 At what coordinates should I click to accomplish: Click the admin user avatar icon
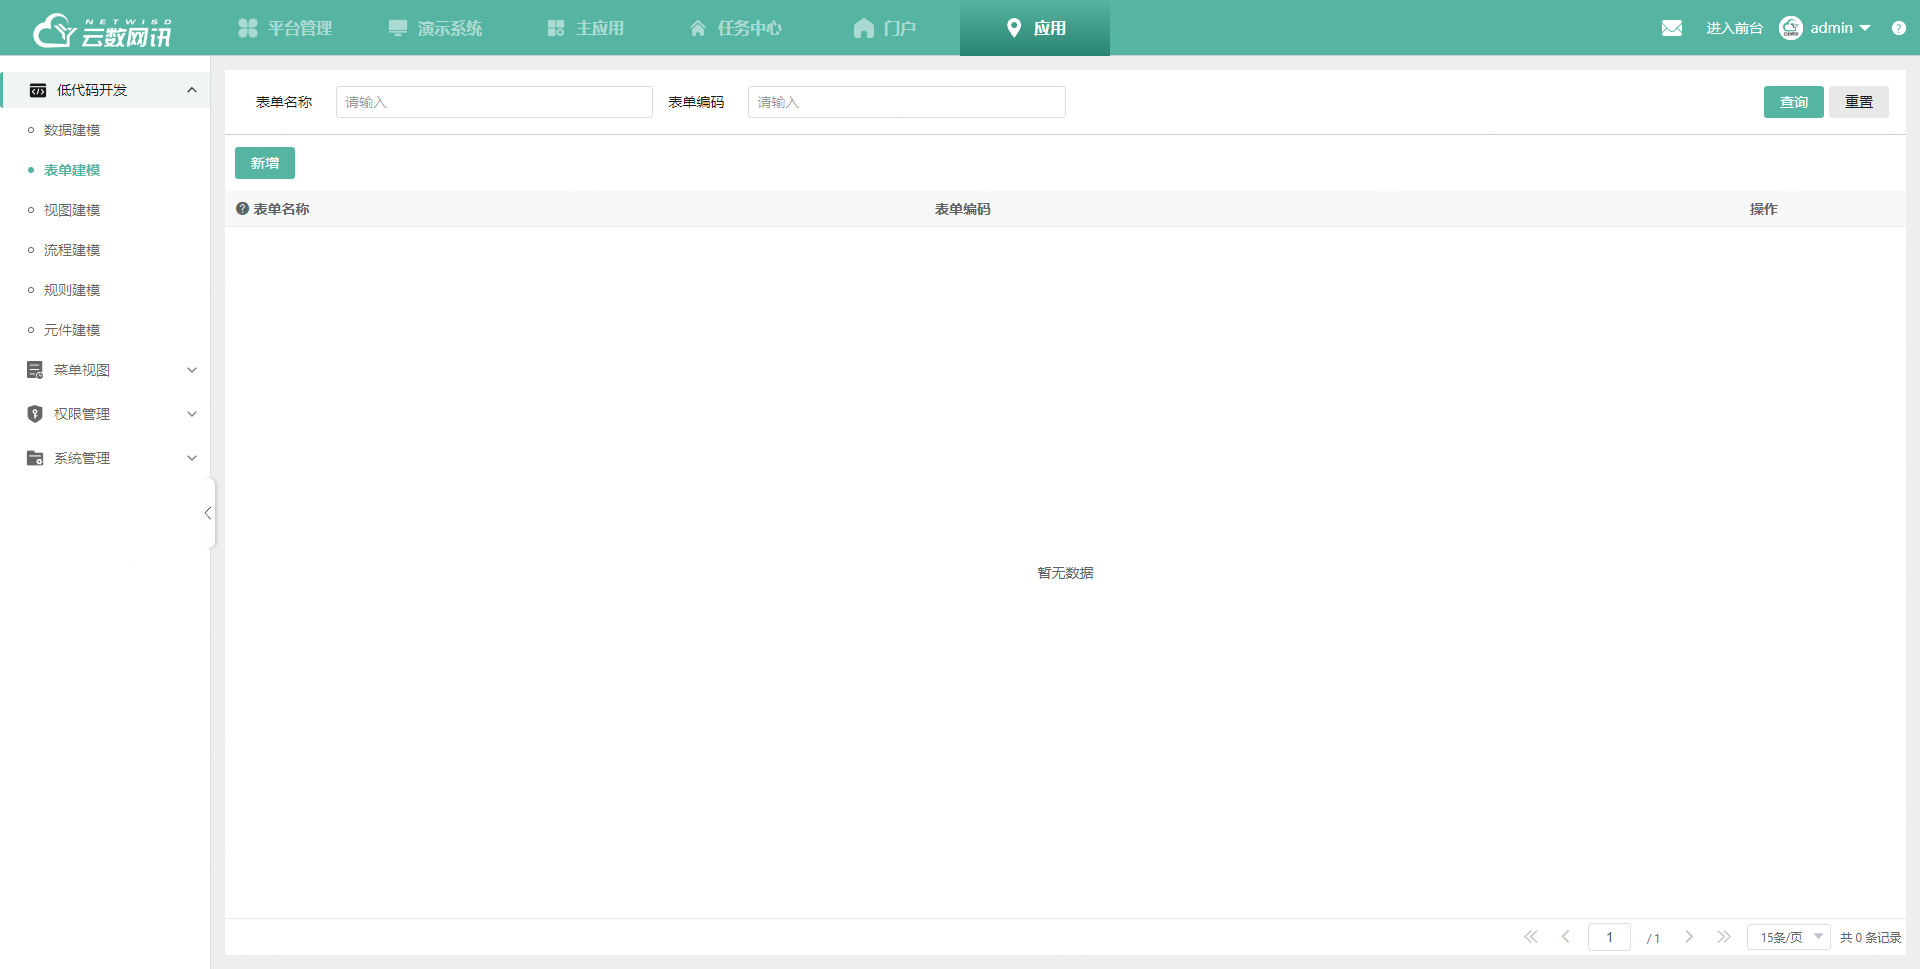tap(1790, 28)
